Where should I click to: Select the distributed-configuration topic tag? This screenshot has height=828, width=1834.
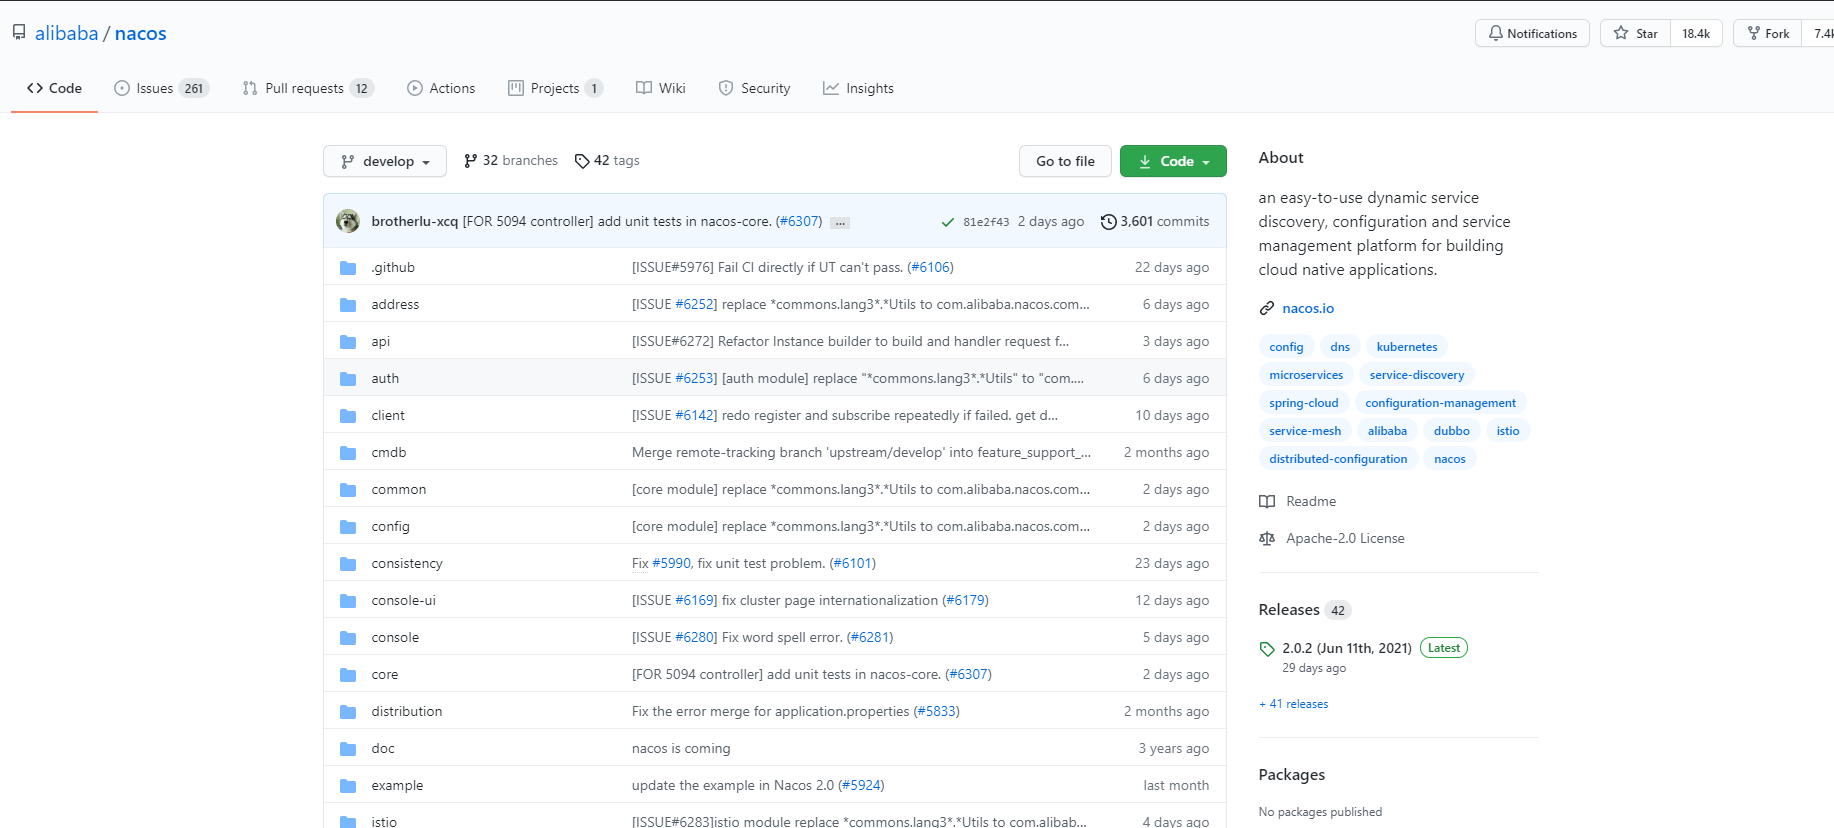coord(1338,459)
